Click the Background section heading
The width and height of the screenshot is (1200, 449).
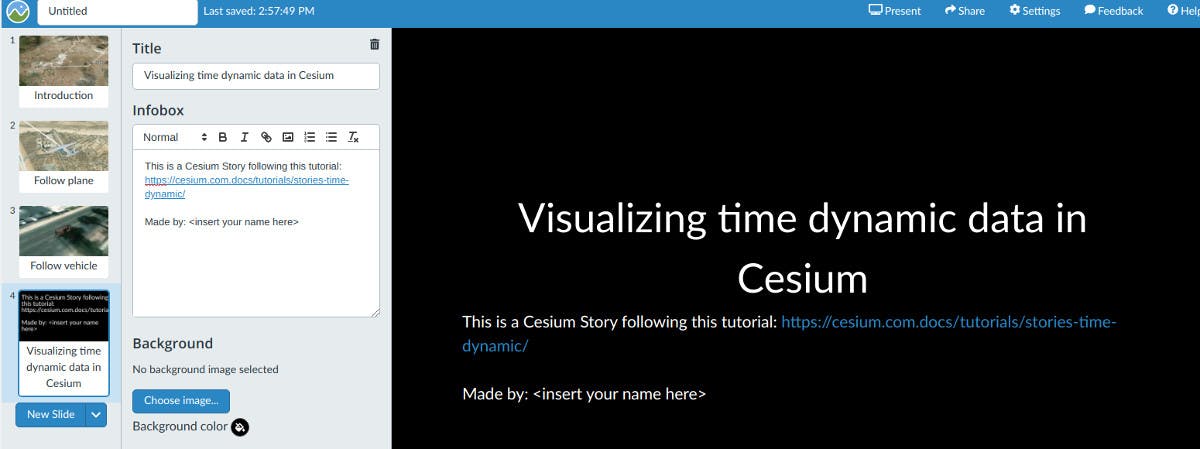(x=172, y=343)
